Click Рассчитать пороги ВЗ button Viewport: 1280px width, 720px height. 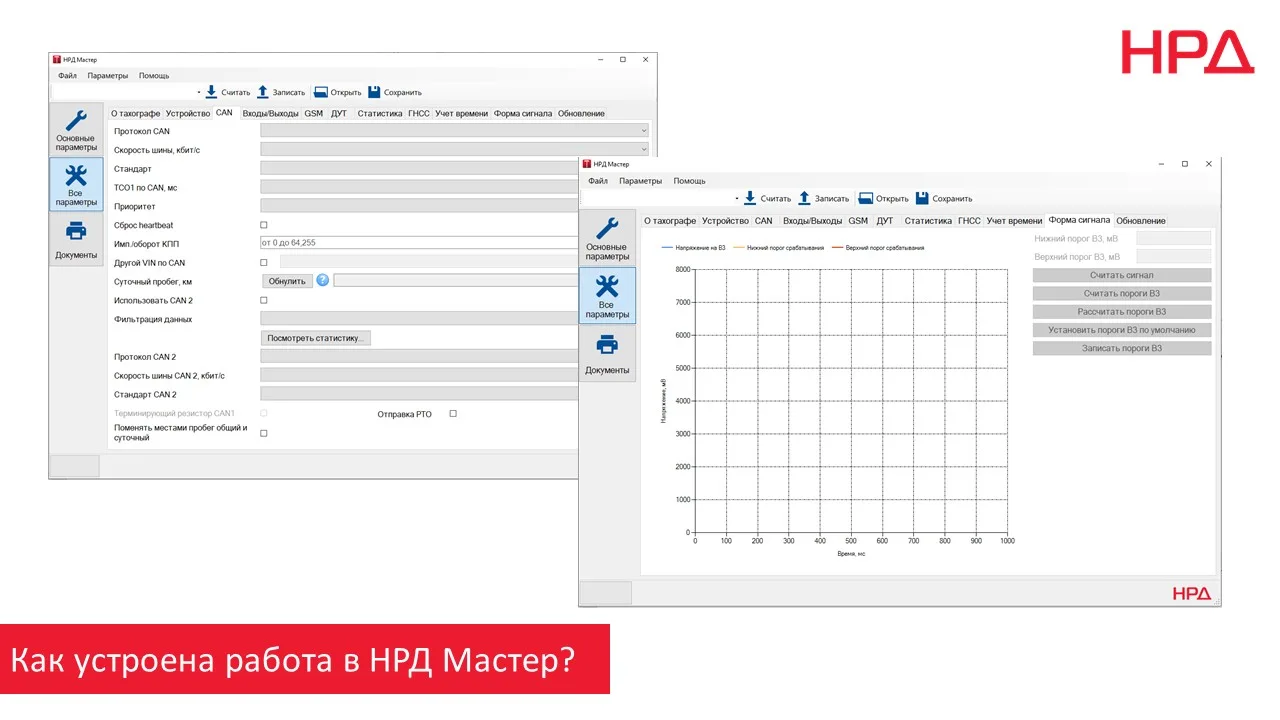click(1122, 311)
